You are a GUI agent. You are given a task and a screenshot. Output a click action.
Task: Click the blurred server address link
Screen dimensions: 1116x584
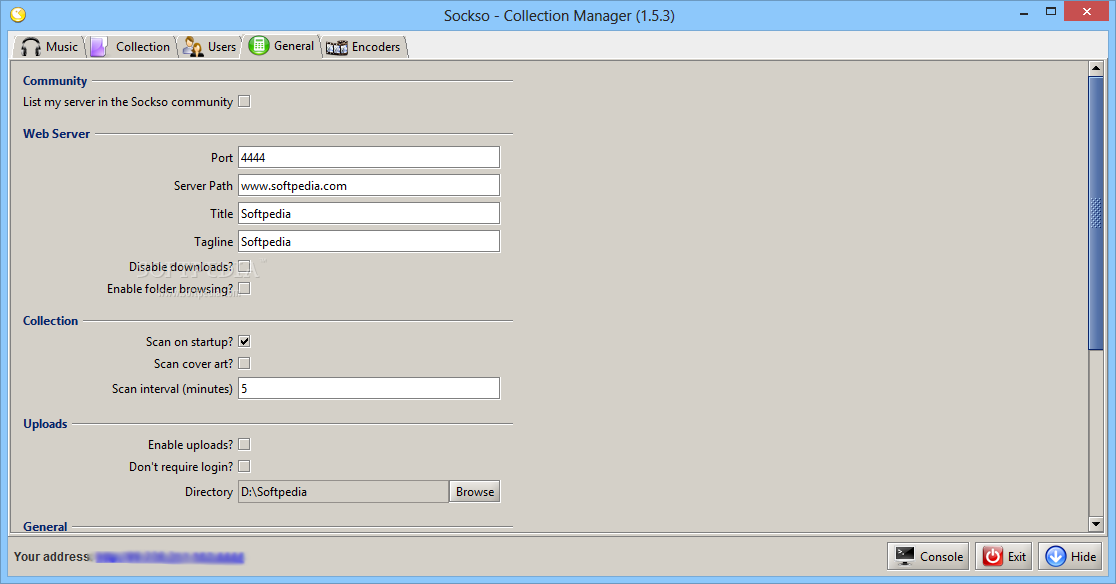169,557
